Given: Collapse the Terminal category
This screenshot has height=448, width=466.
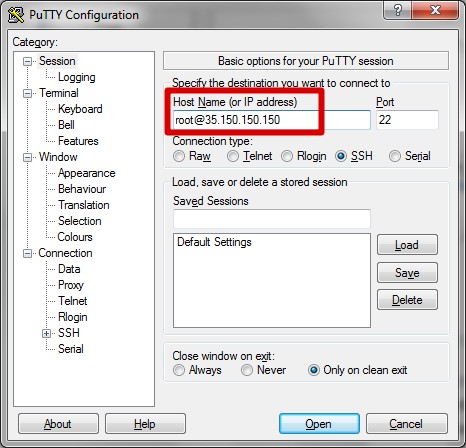Looking at the screenshot, I should tap(27, 93).
